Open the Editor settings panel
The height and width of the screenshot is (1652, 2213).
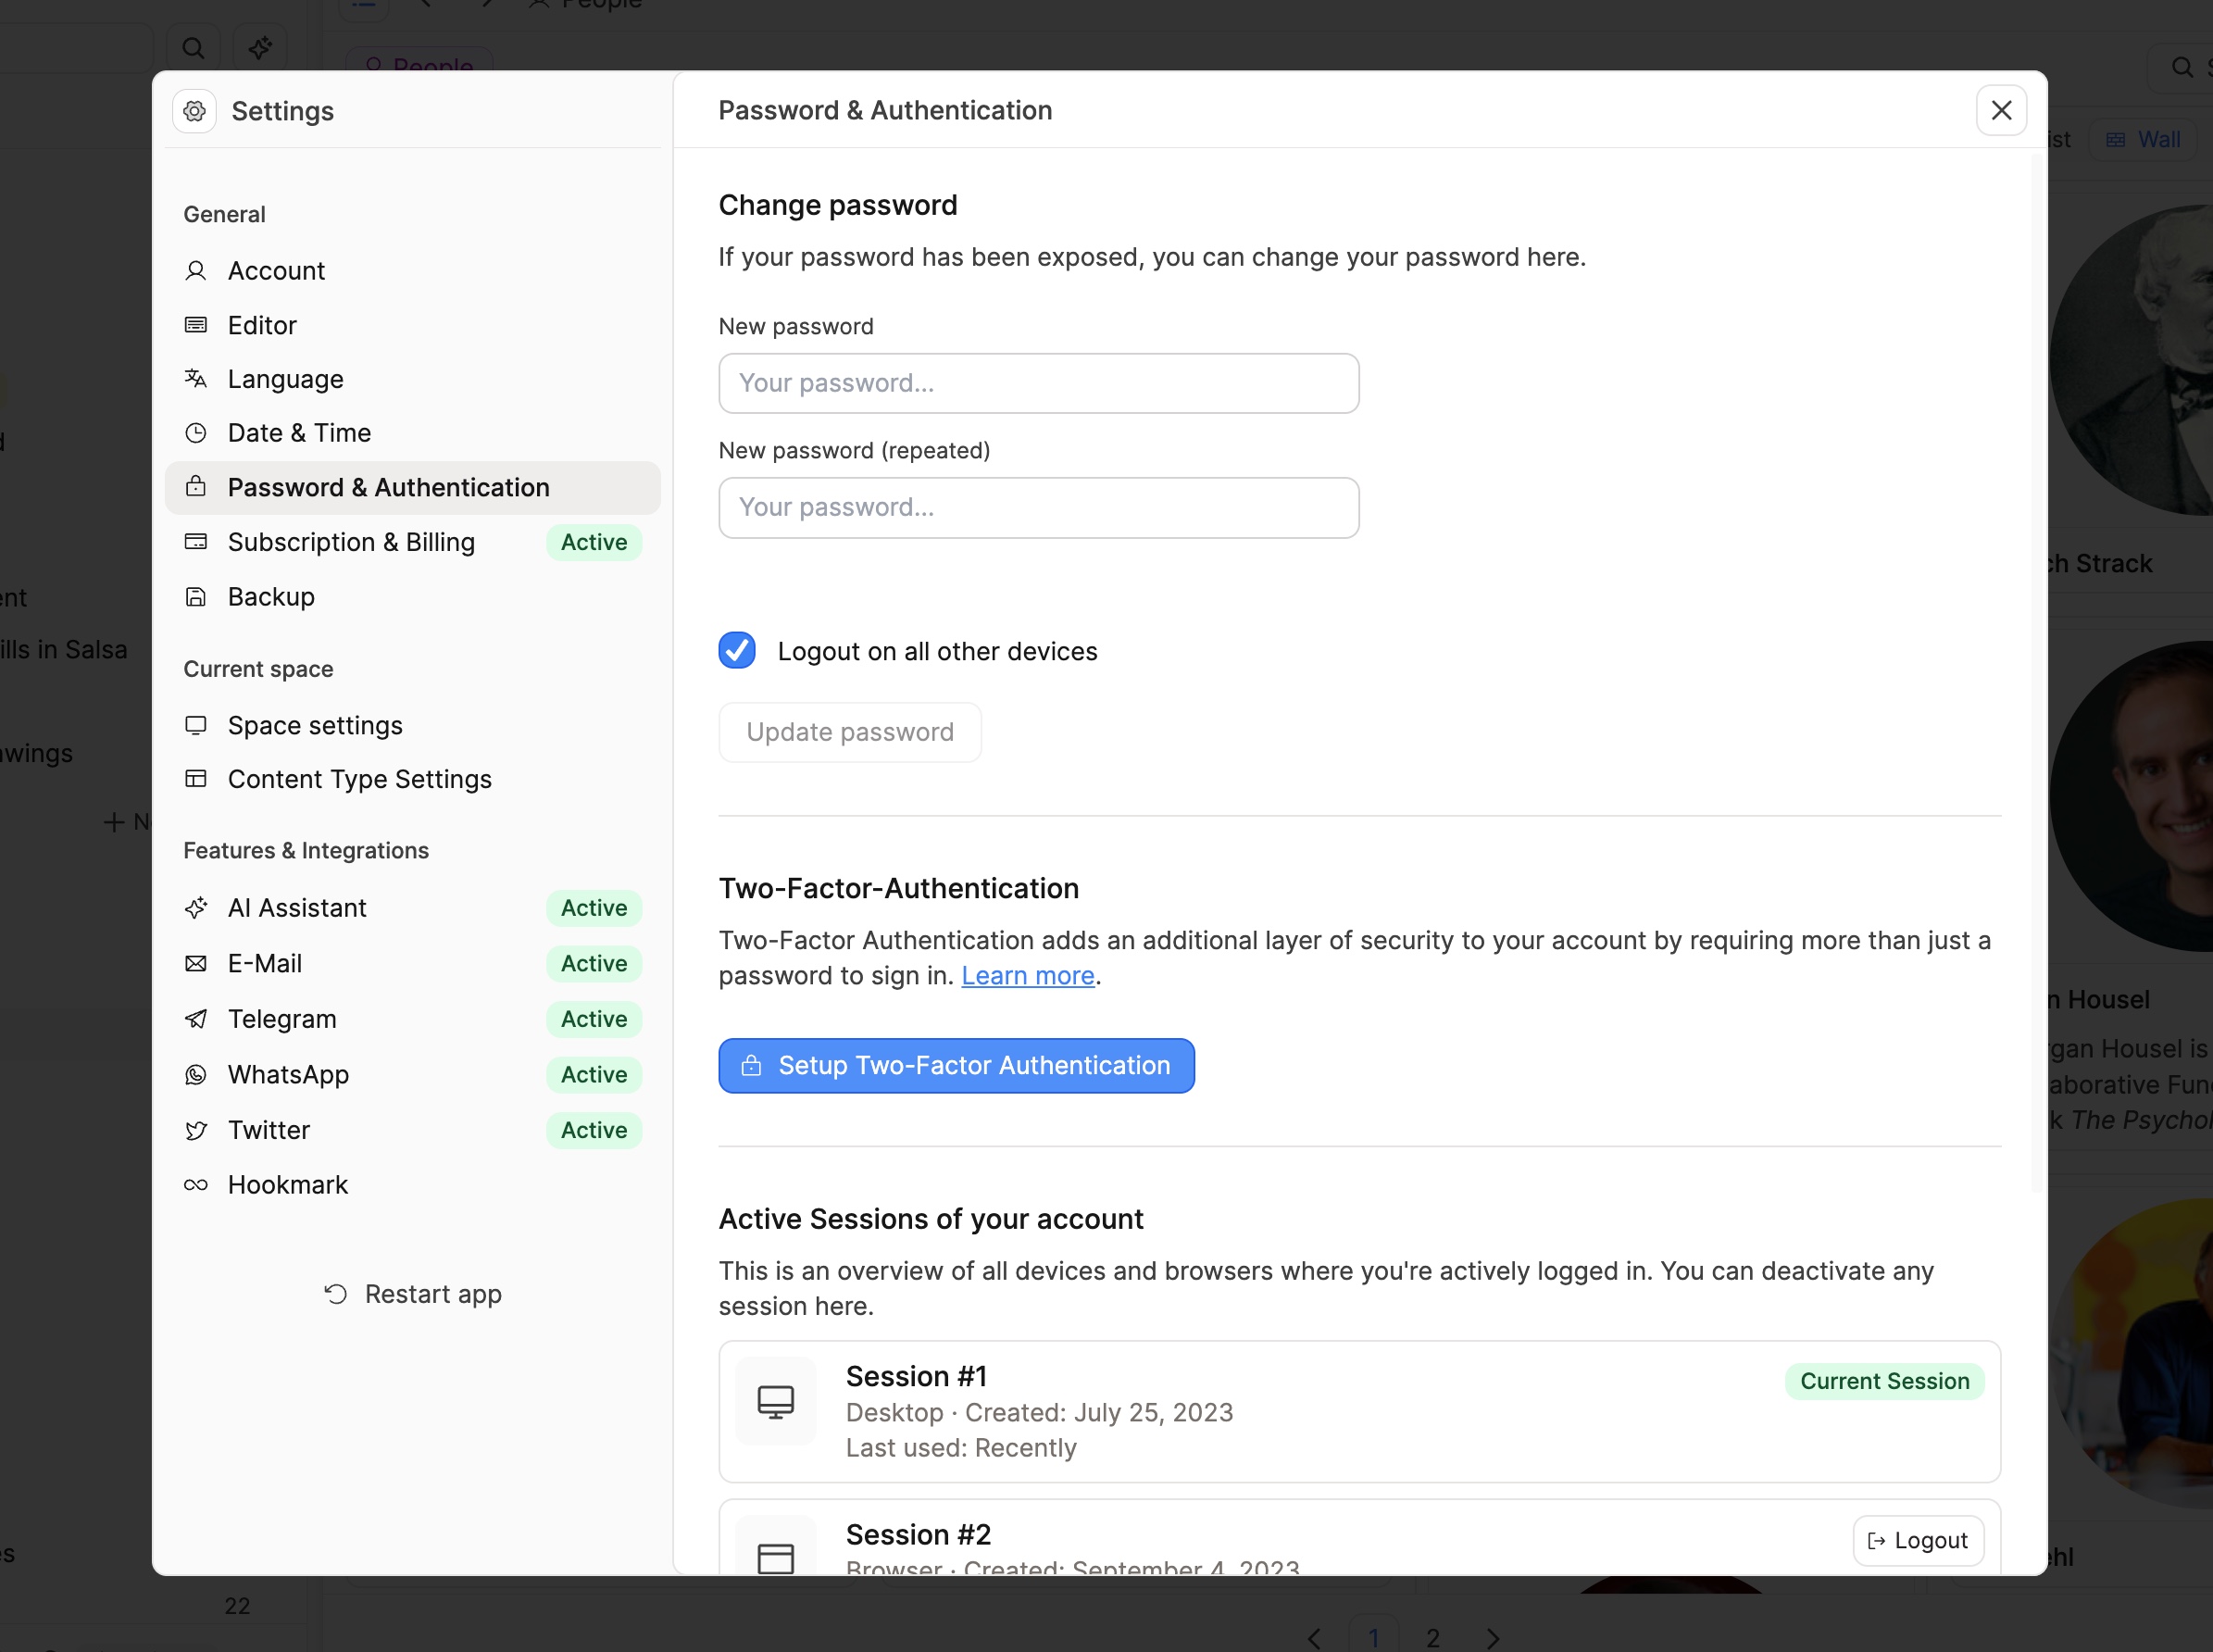262,324
